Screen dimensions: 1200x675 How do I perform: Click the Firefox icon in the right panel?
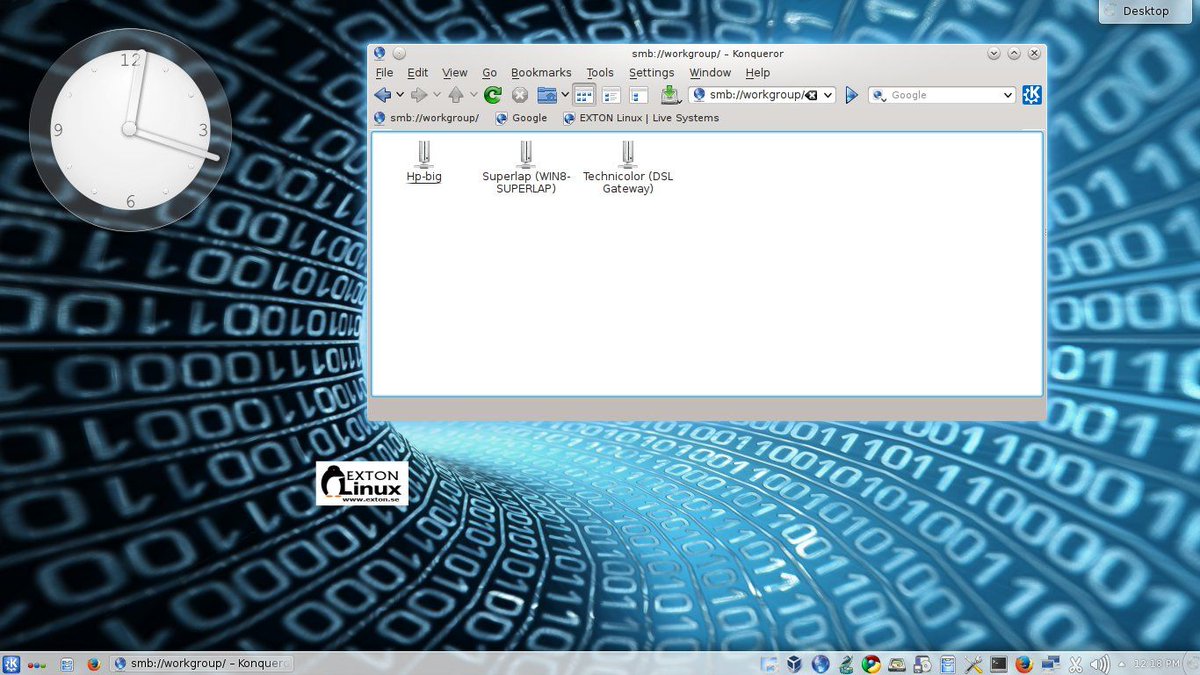click(x=1024, y=663)
